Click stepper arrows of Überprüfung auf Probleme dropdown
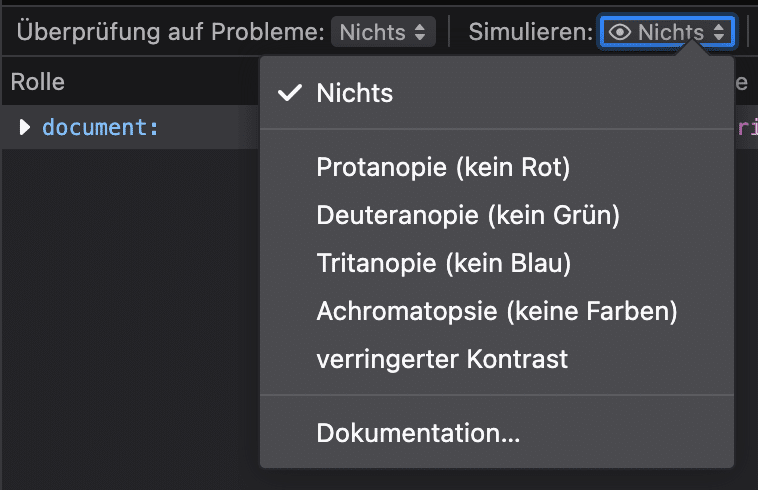758x490 pixels. pyautogui.click(x=420, y=32)
